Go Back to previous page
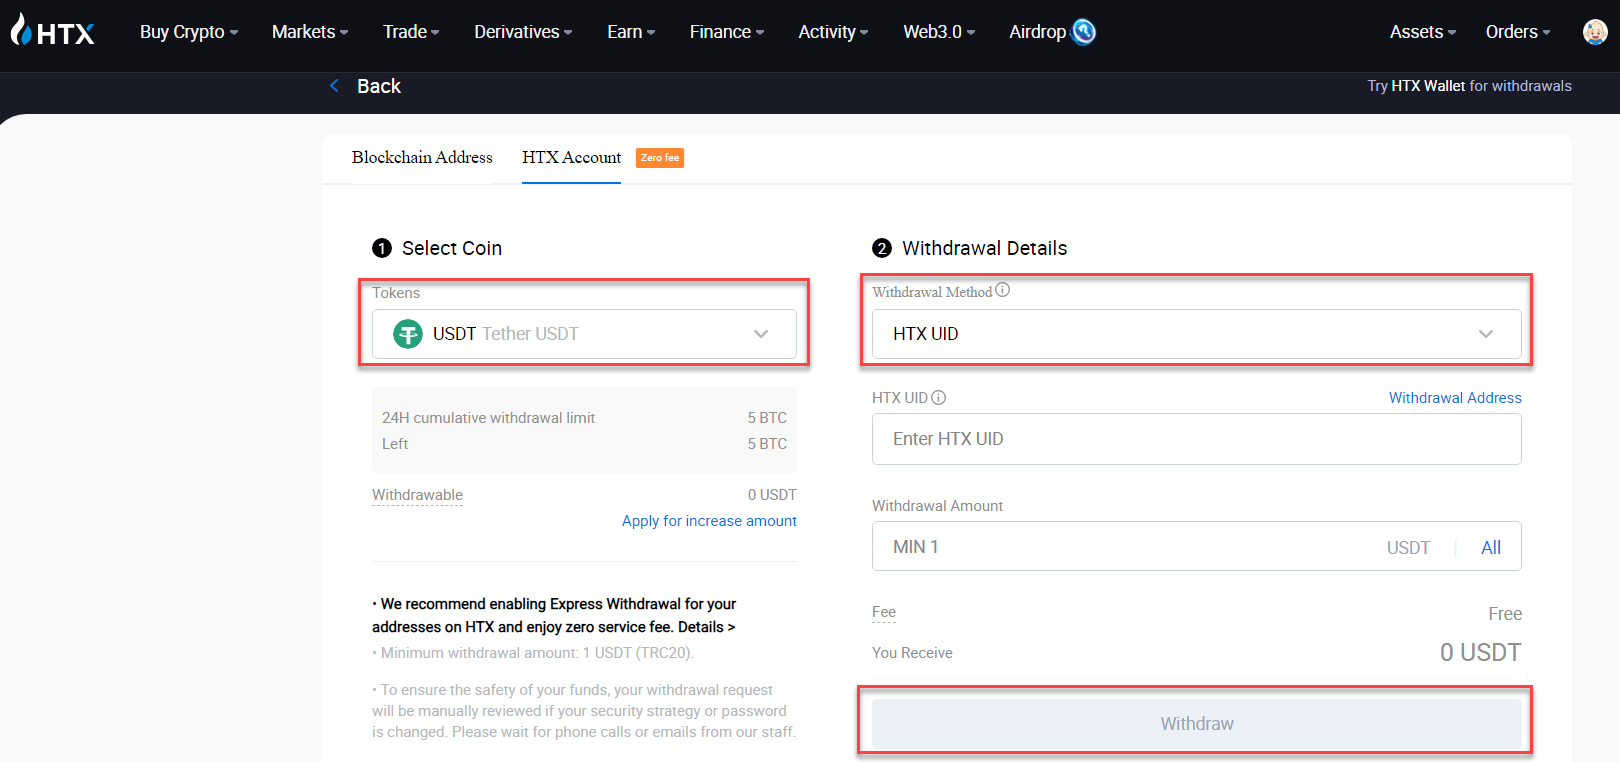This screenshot has height=762, width=1620. click(379, 86)
